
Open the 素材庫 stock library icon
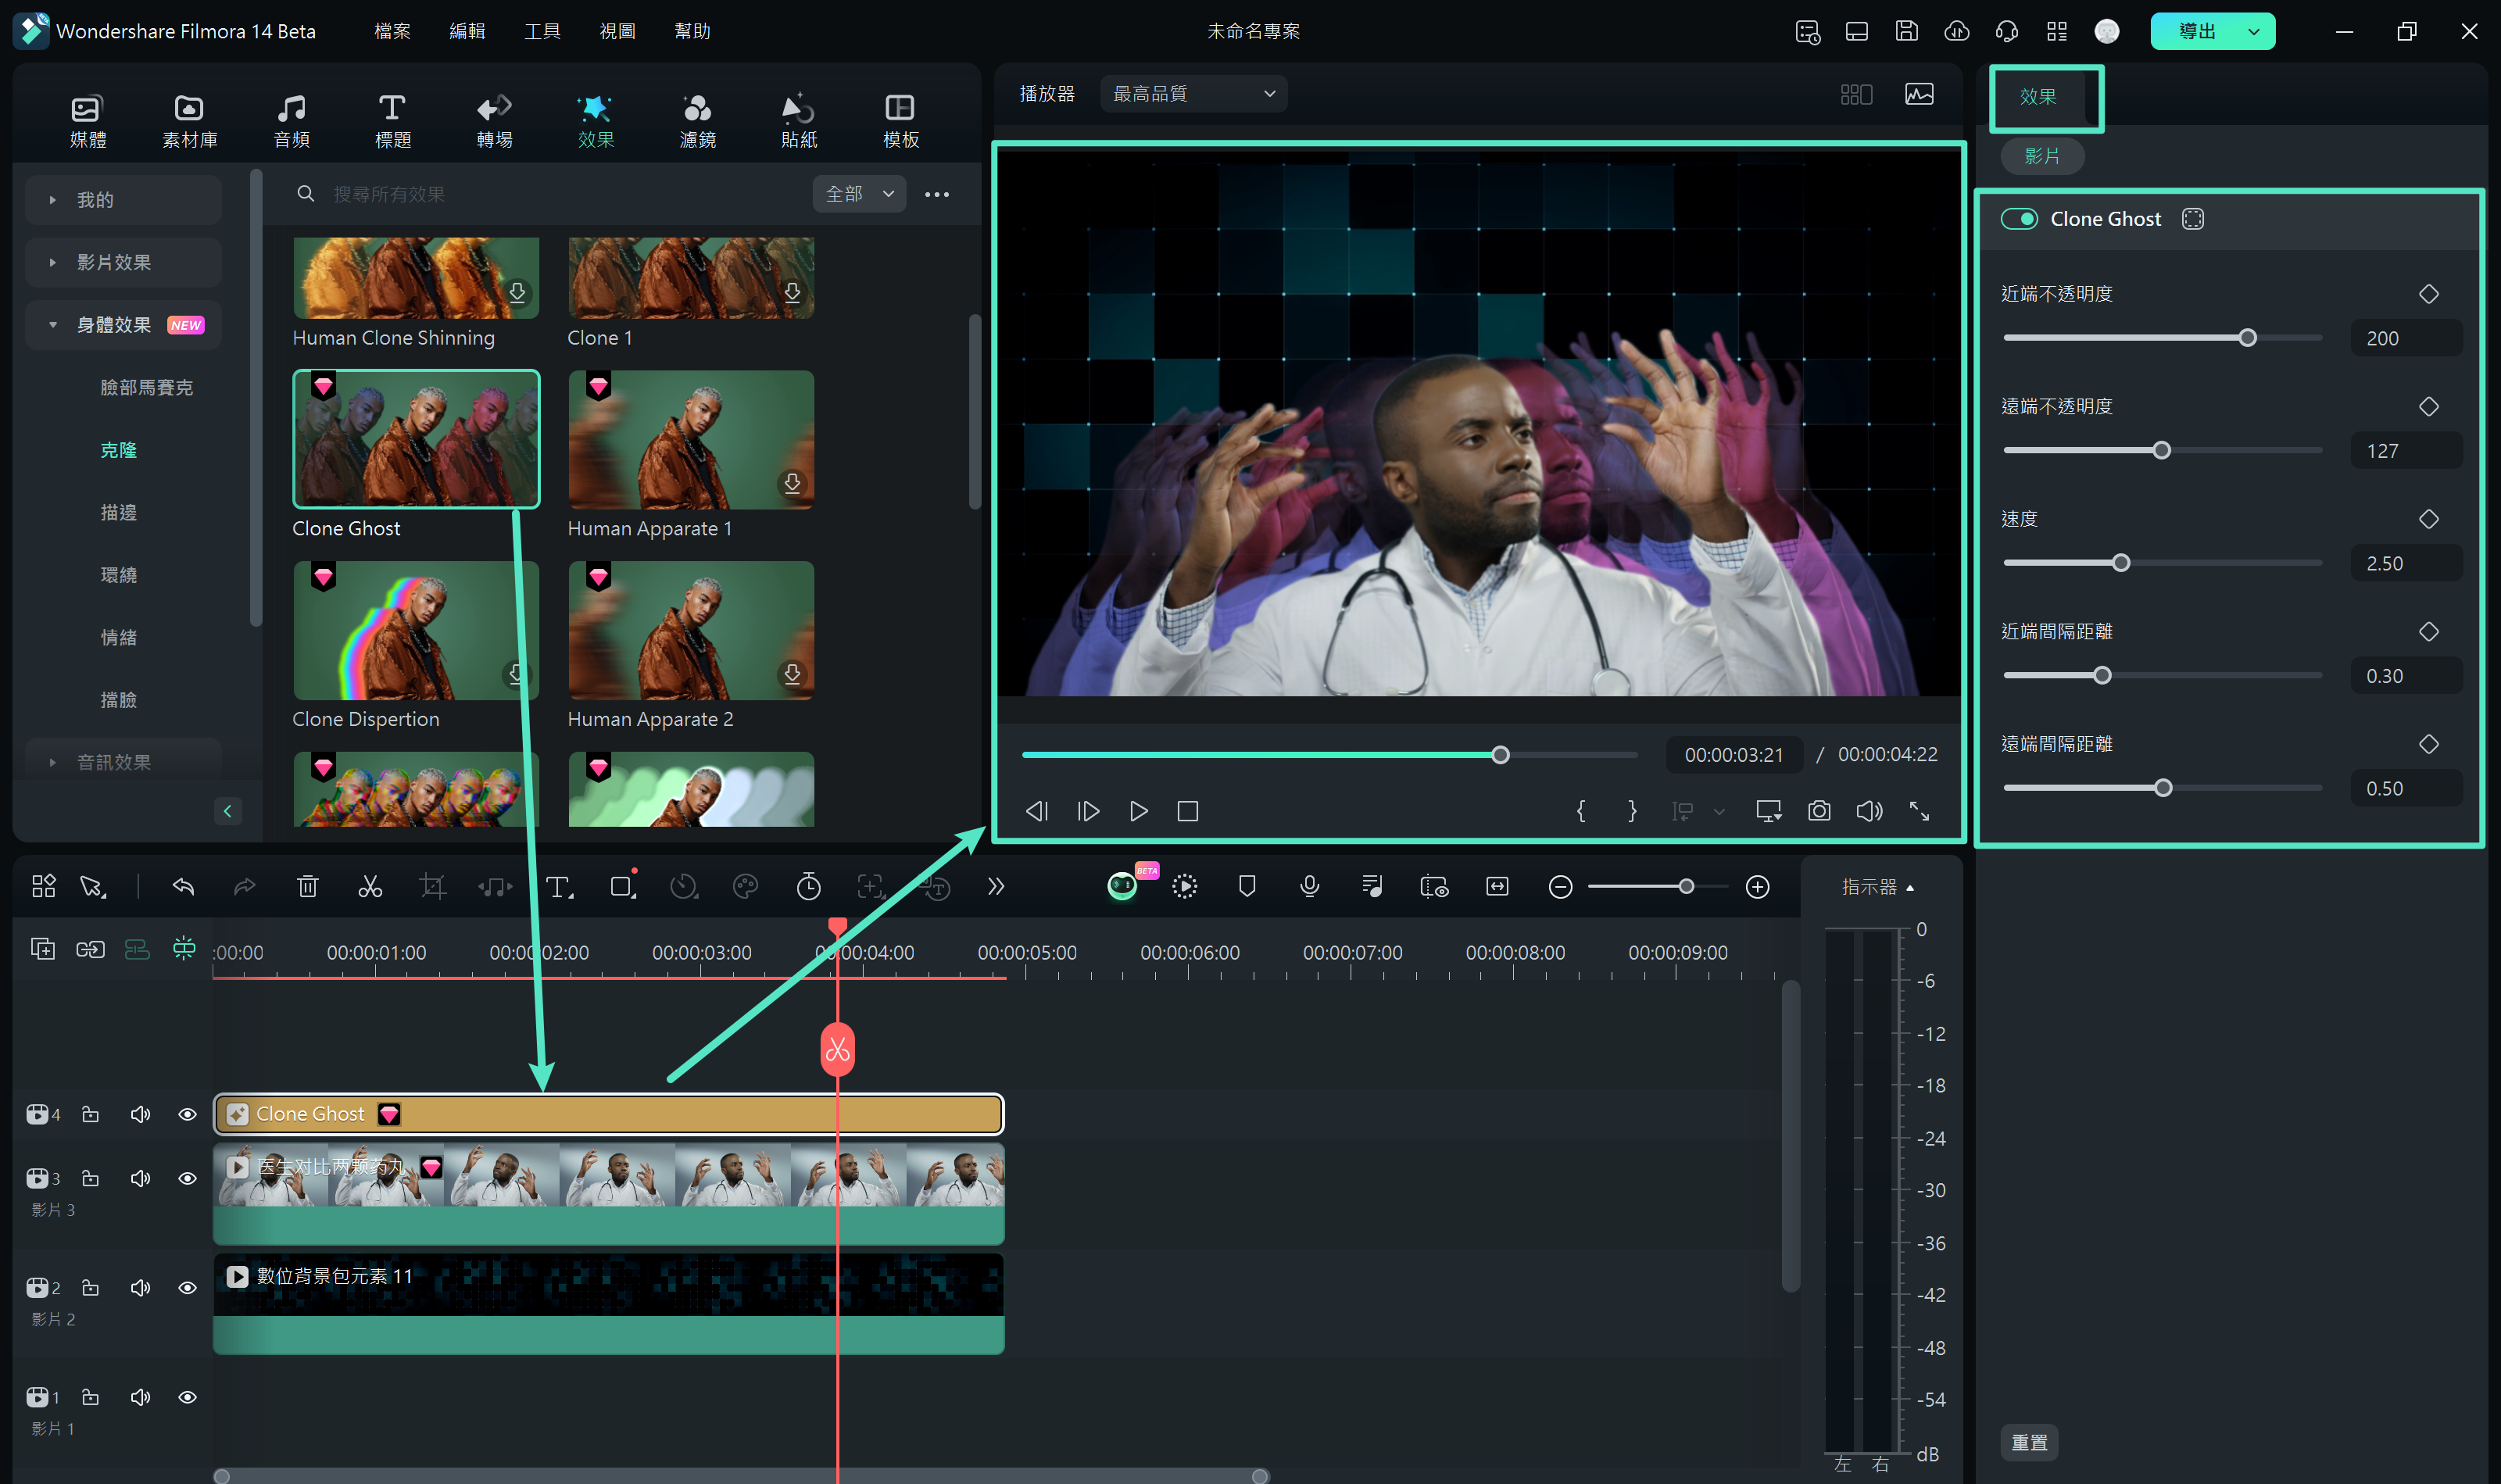[x=189, y=121]
